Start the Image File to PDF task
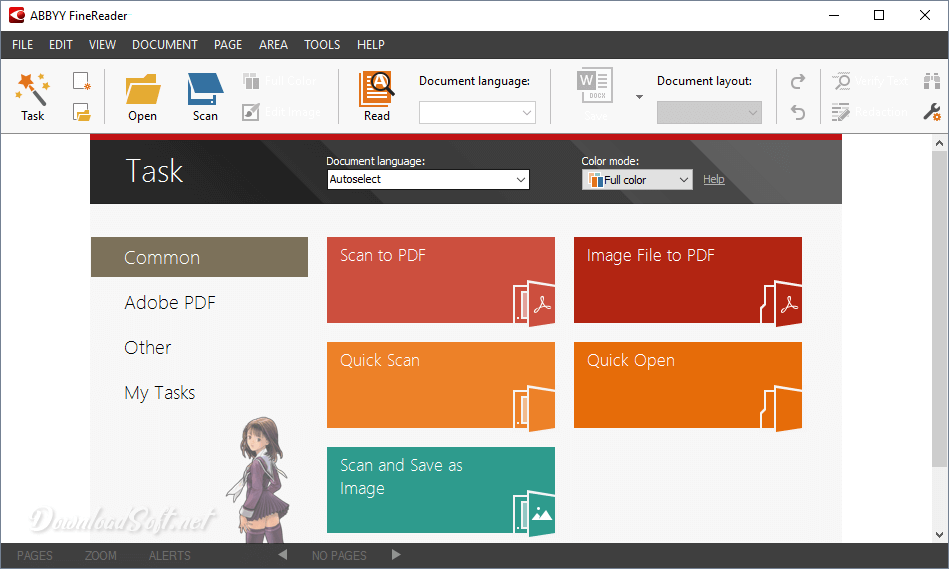 [x=688, y=280]
